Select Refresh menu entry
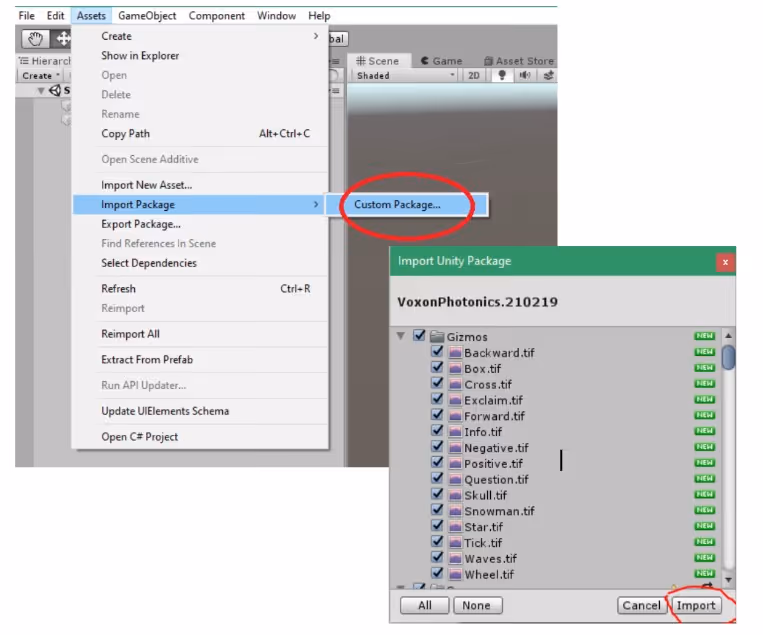Viewport: 763px width, 635px height. tap(200, 289)
